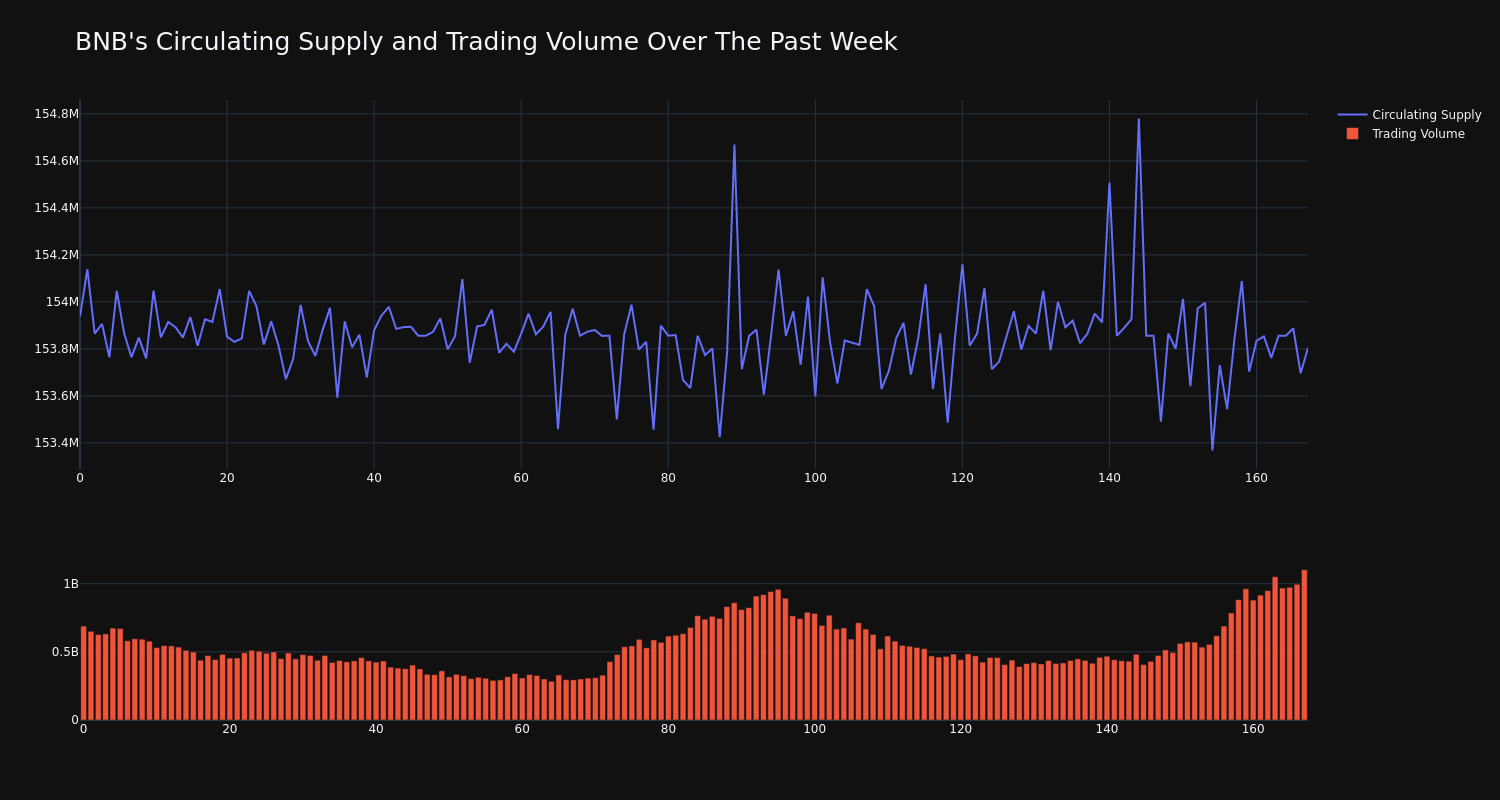Toggle the Circulating Supply legend entry
Viewport: 1500px width, 800px height.
[1409, 115]
